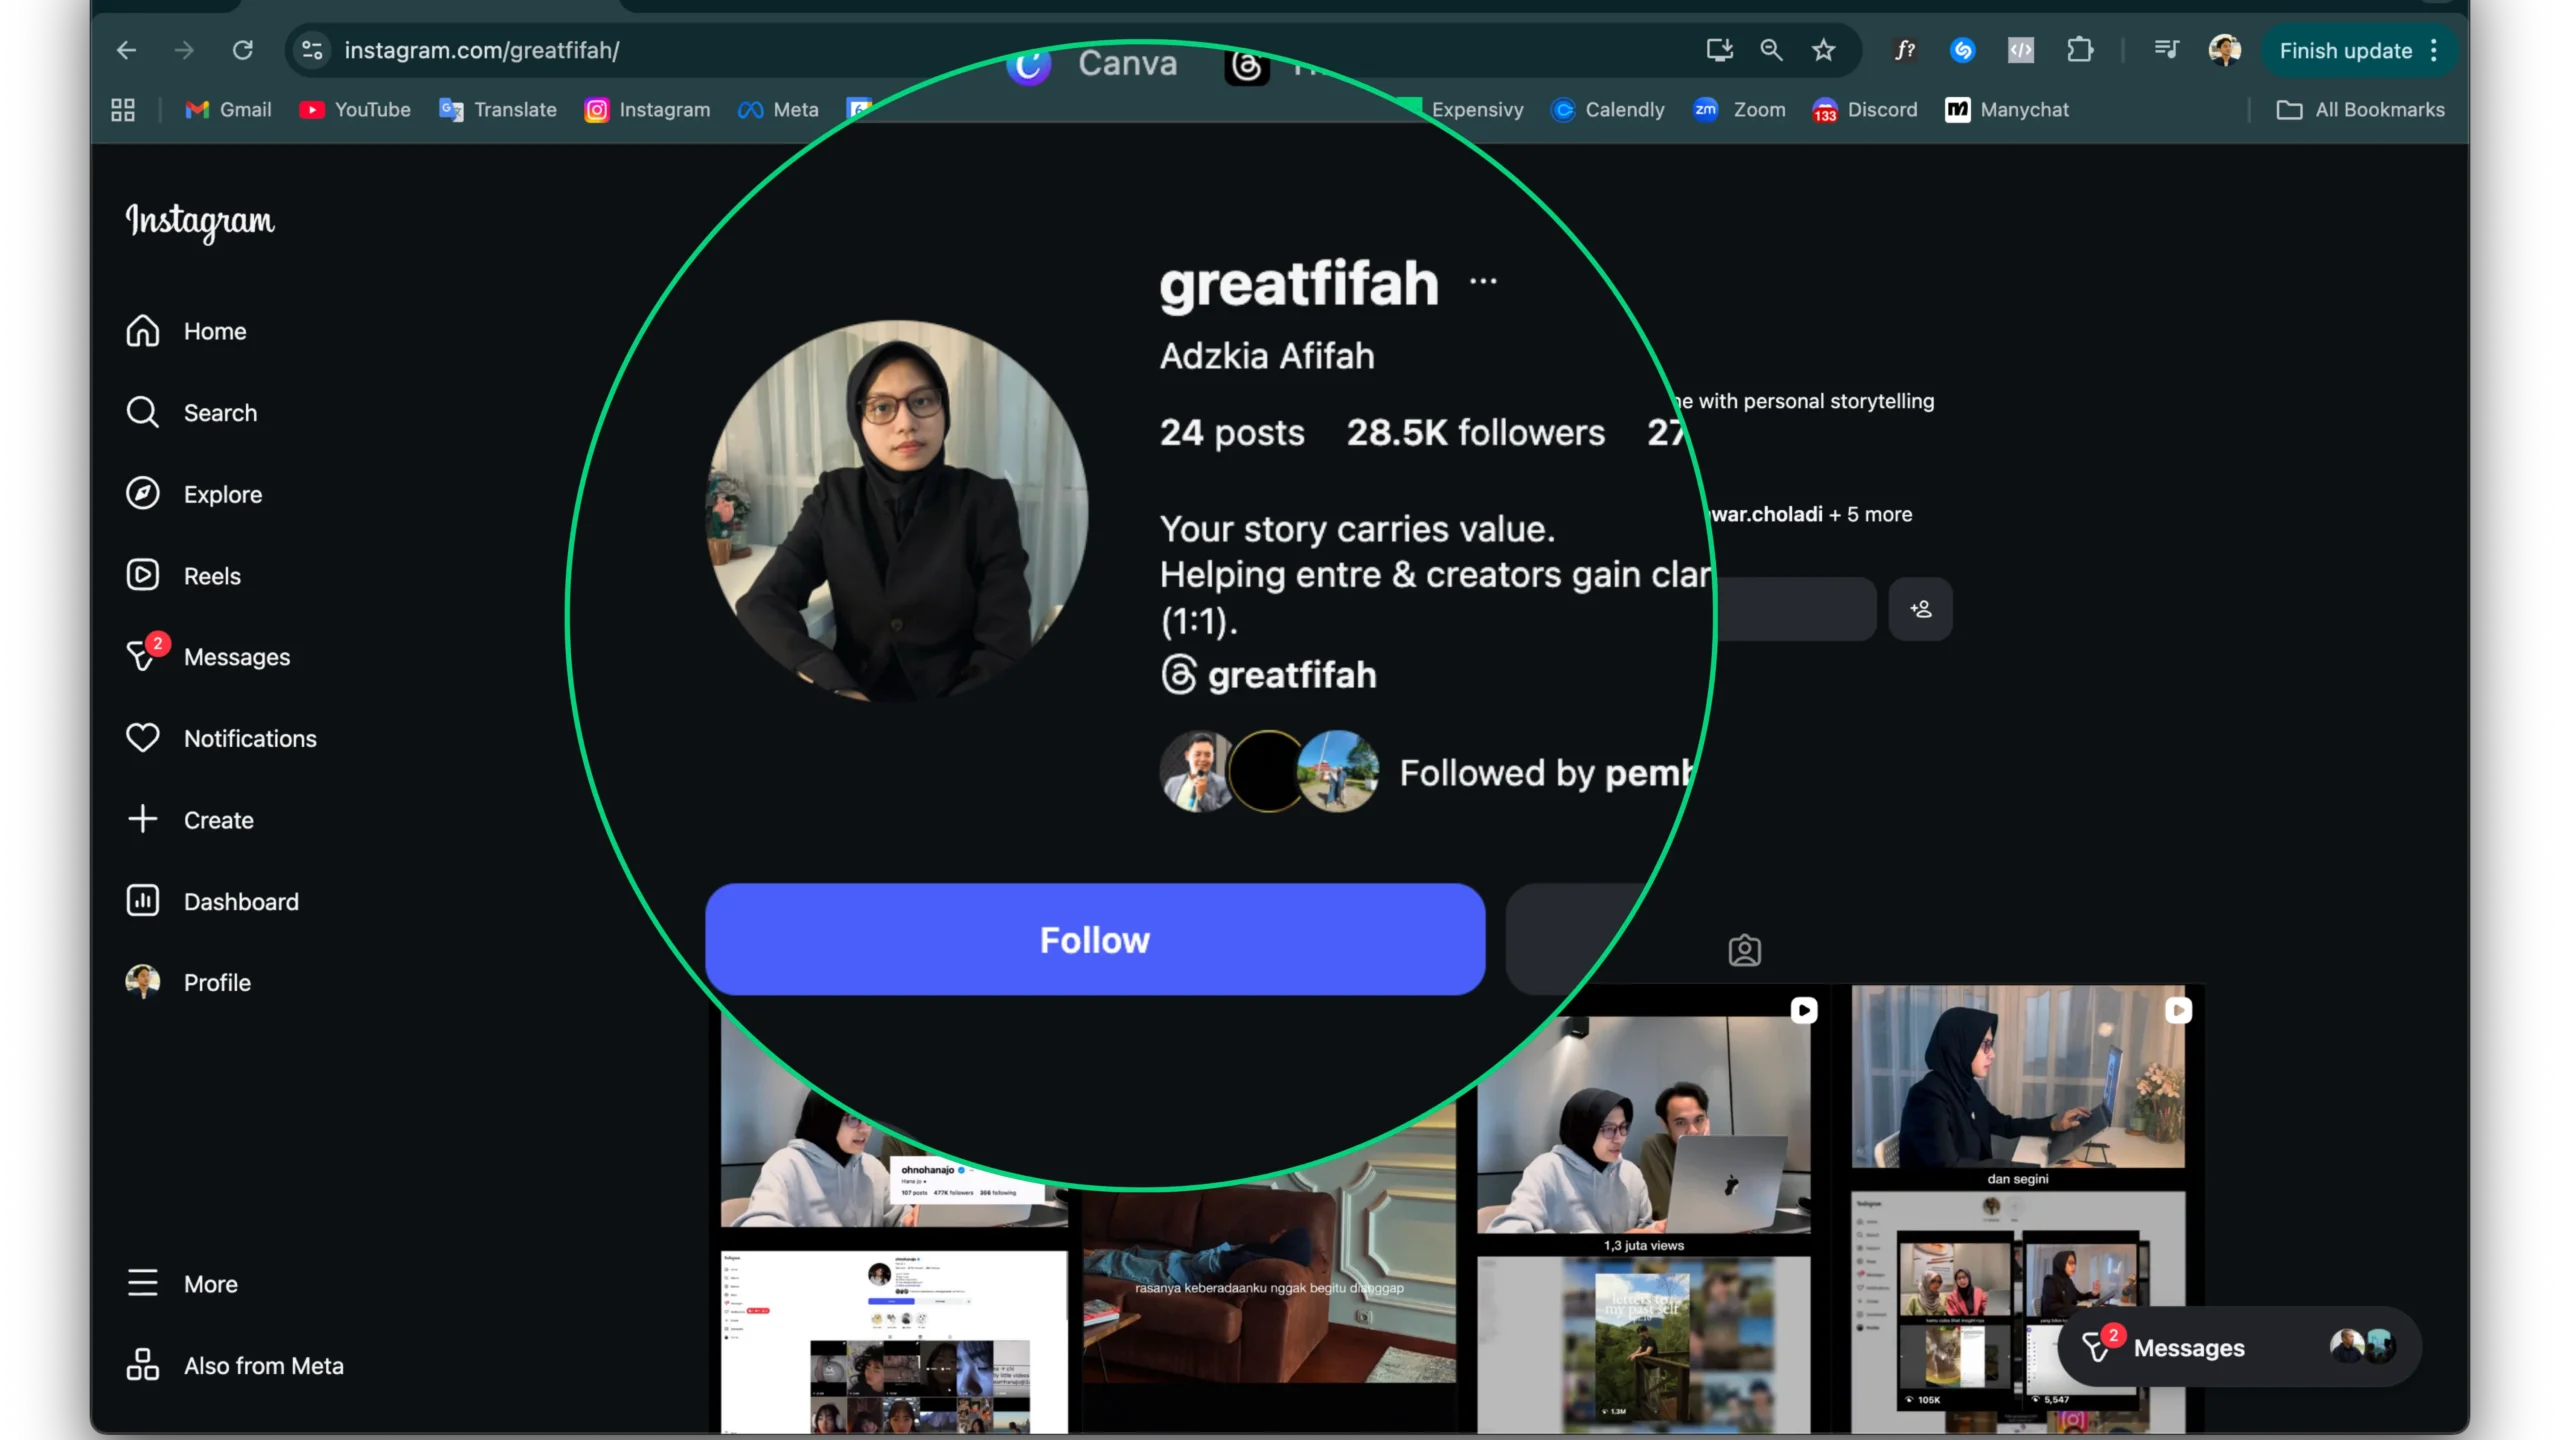Open the Discord bookmark
The image size is (2560, 1440).
pyautogui.click(x=1865, y=110)
